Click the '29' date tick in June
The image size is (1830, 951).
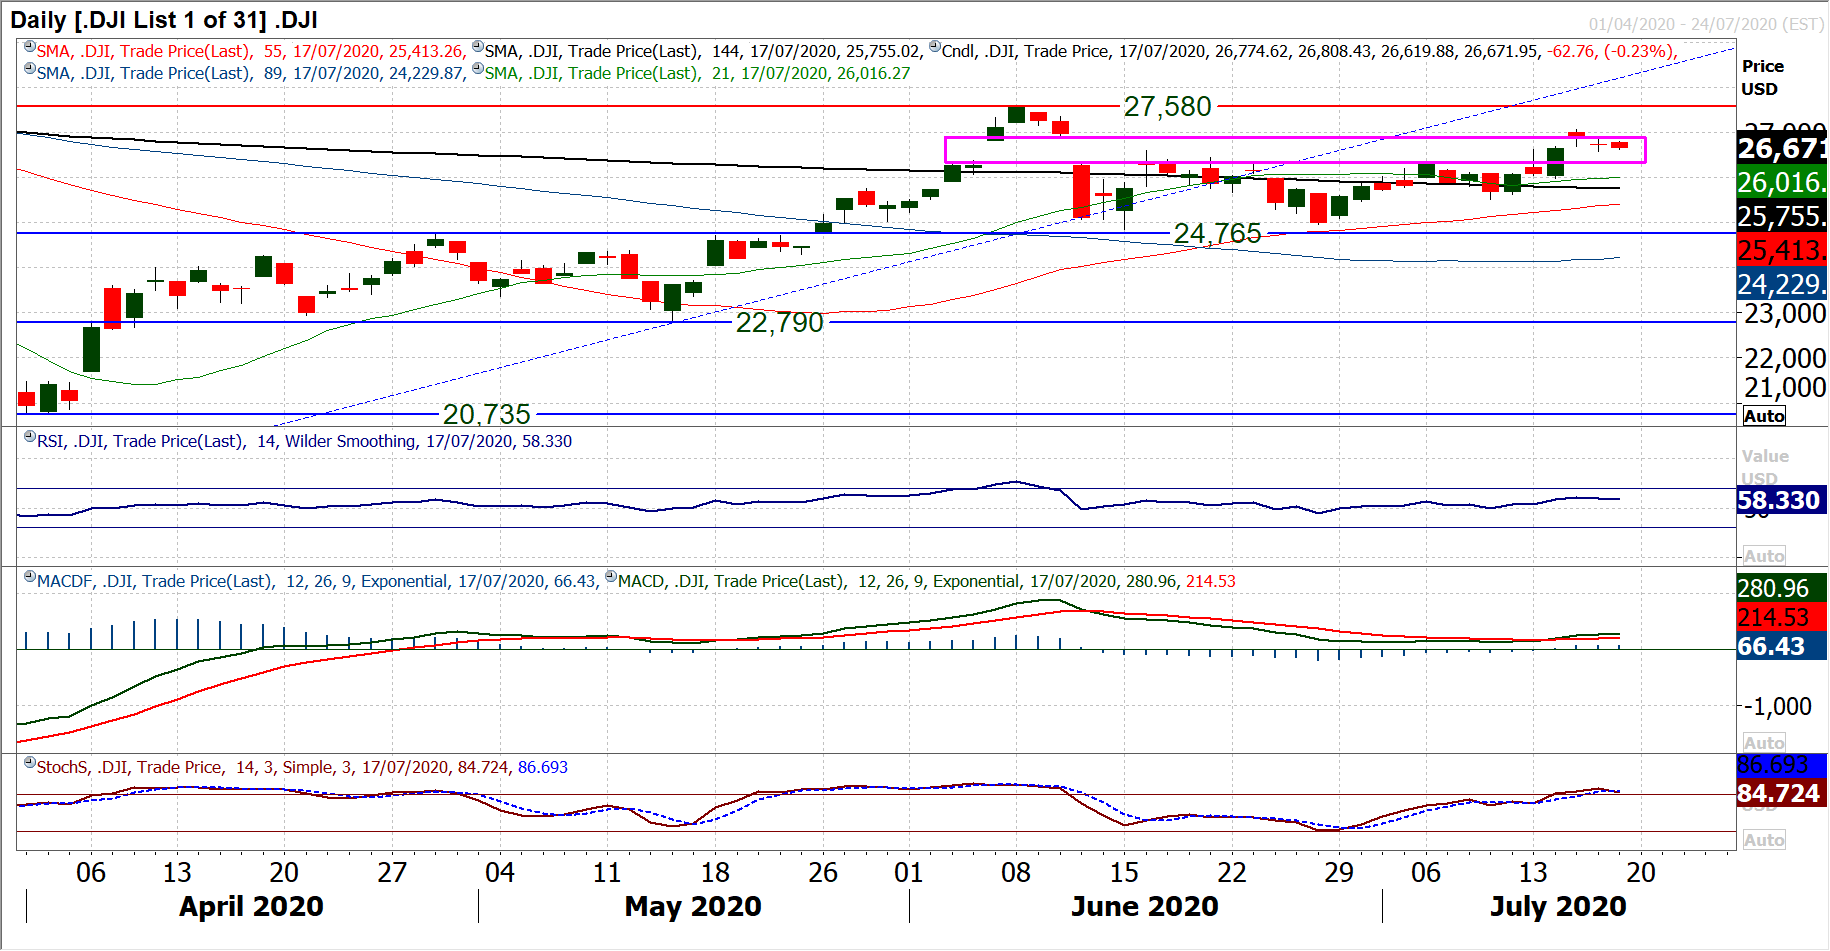tap(1339, 873)
